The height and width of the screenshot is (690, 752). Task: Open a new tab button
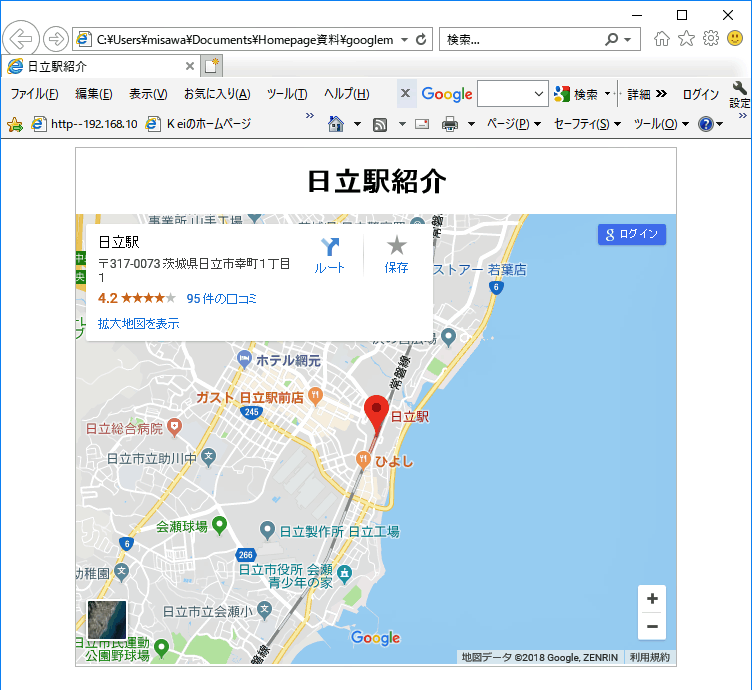[x=212, y=66]
